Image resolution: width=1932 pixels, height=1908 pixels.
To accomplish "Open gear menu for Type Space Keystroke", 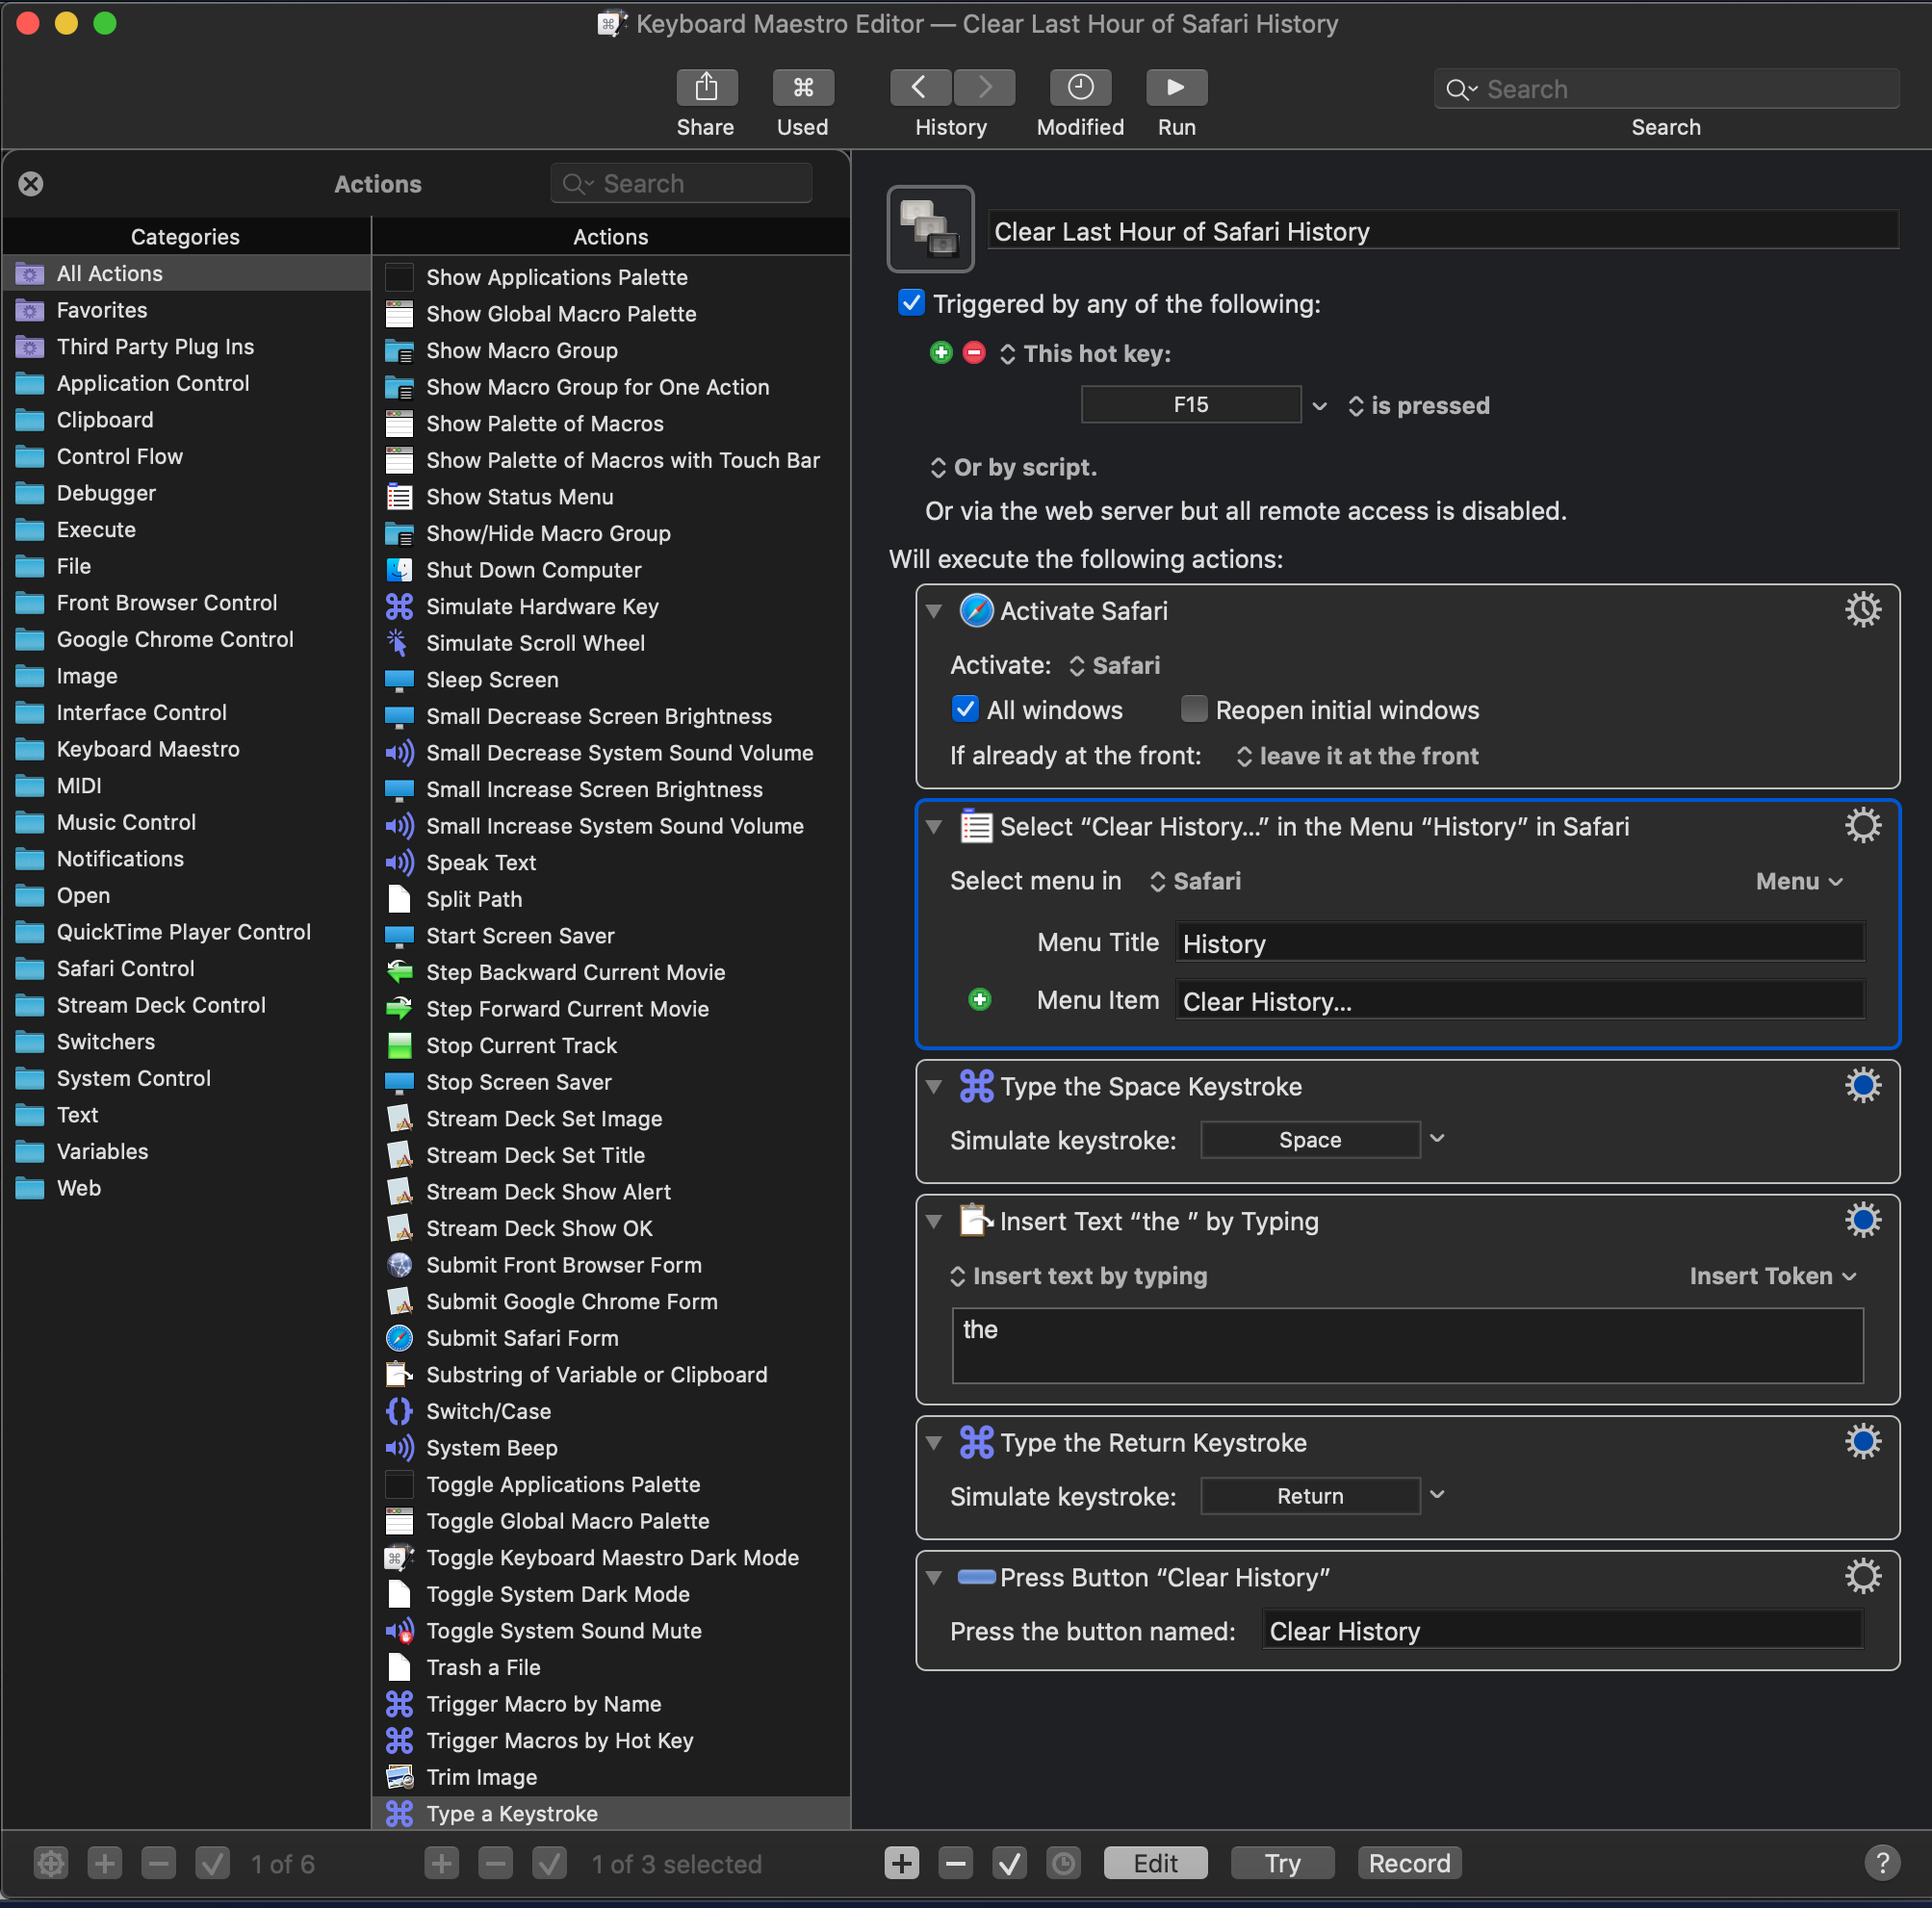I will 1862,1086.
